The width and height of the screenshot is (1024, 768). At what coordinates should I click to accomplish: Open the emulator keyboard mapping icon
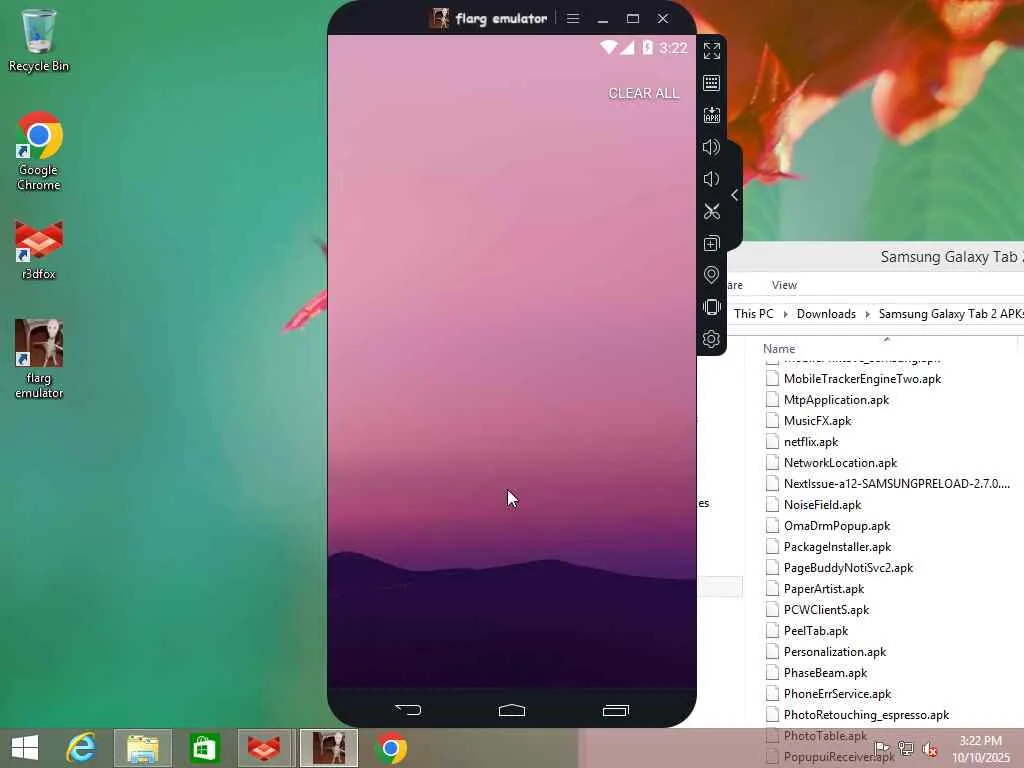pyautogui.click(x=711, y=83)
